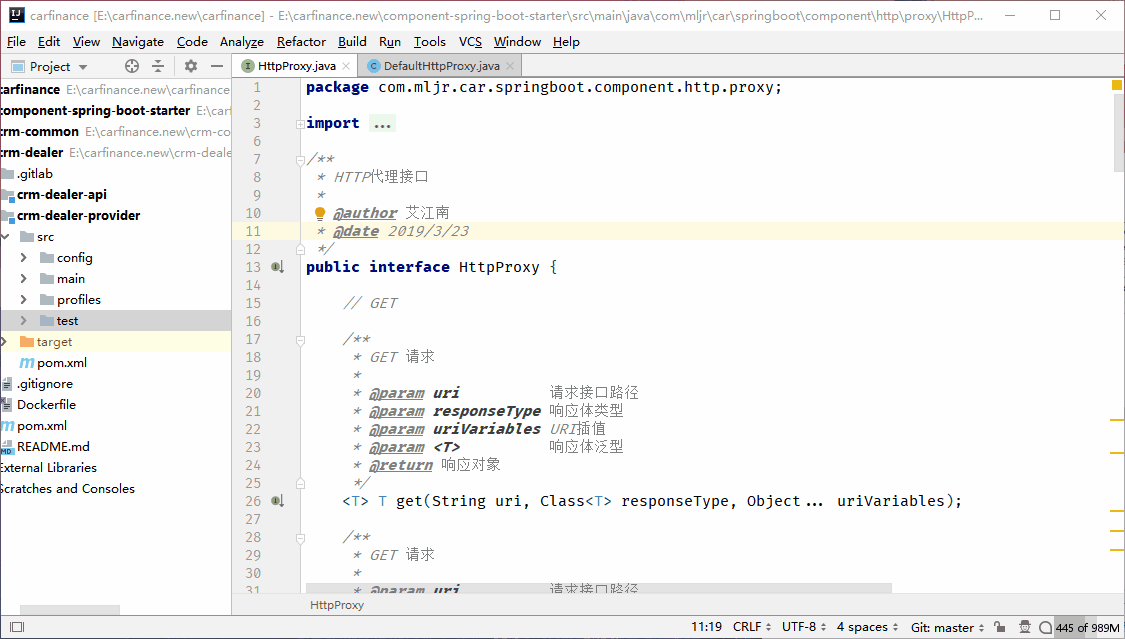The height and width of the screenshot is (639, 1125).
Task: Click the Git: master branch widget
Action: coord(947,627)
